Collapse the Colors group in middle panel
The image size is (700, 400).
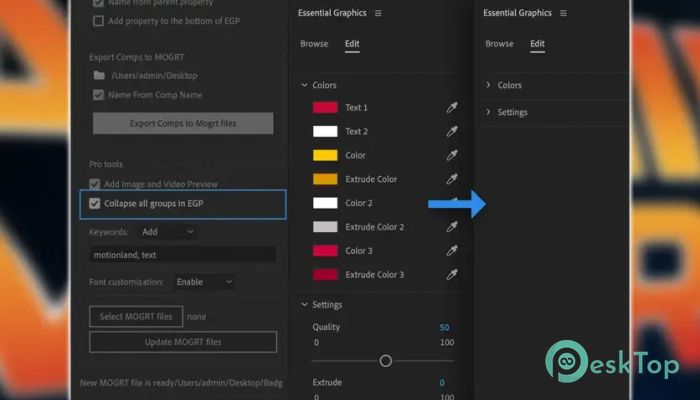tap(304, 85)
